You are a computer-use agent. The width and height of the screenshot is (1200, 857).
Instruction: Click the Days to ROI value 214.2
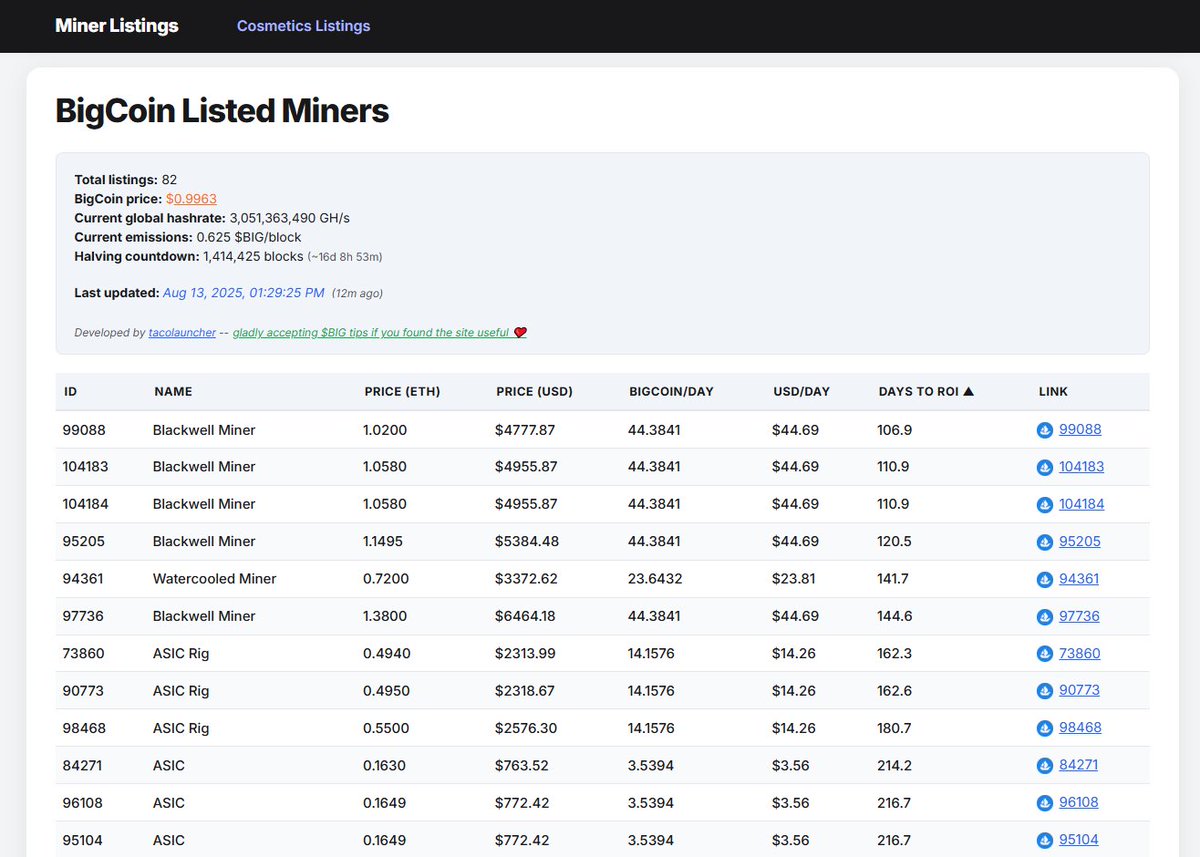tap(894, 765)
